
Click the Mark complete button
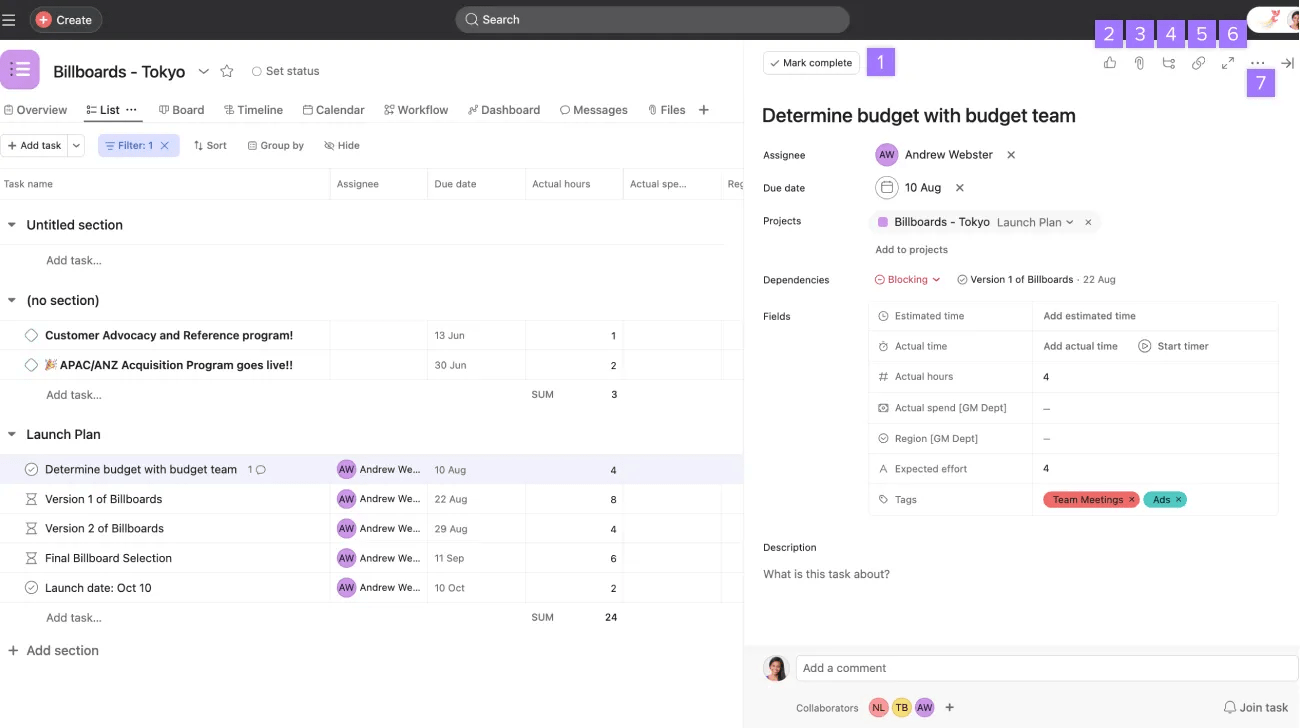810,62
